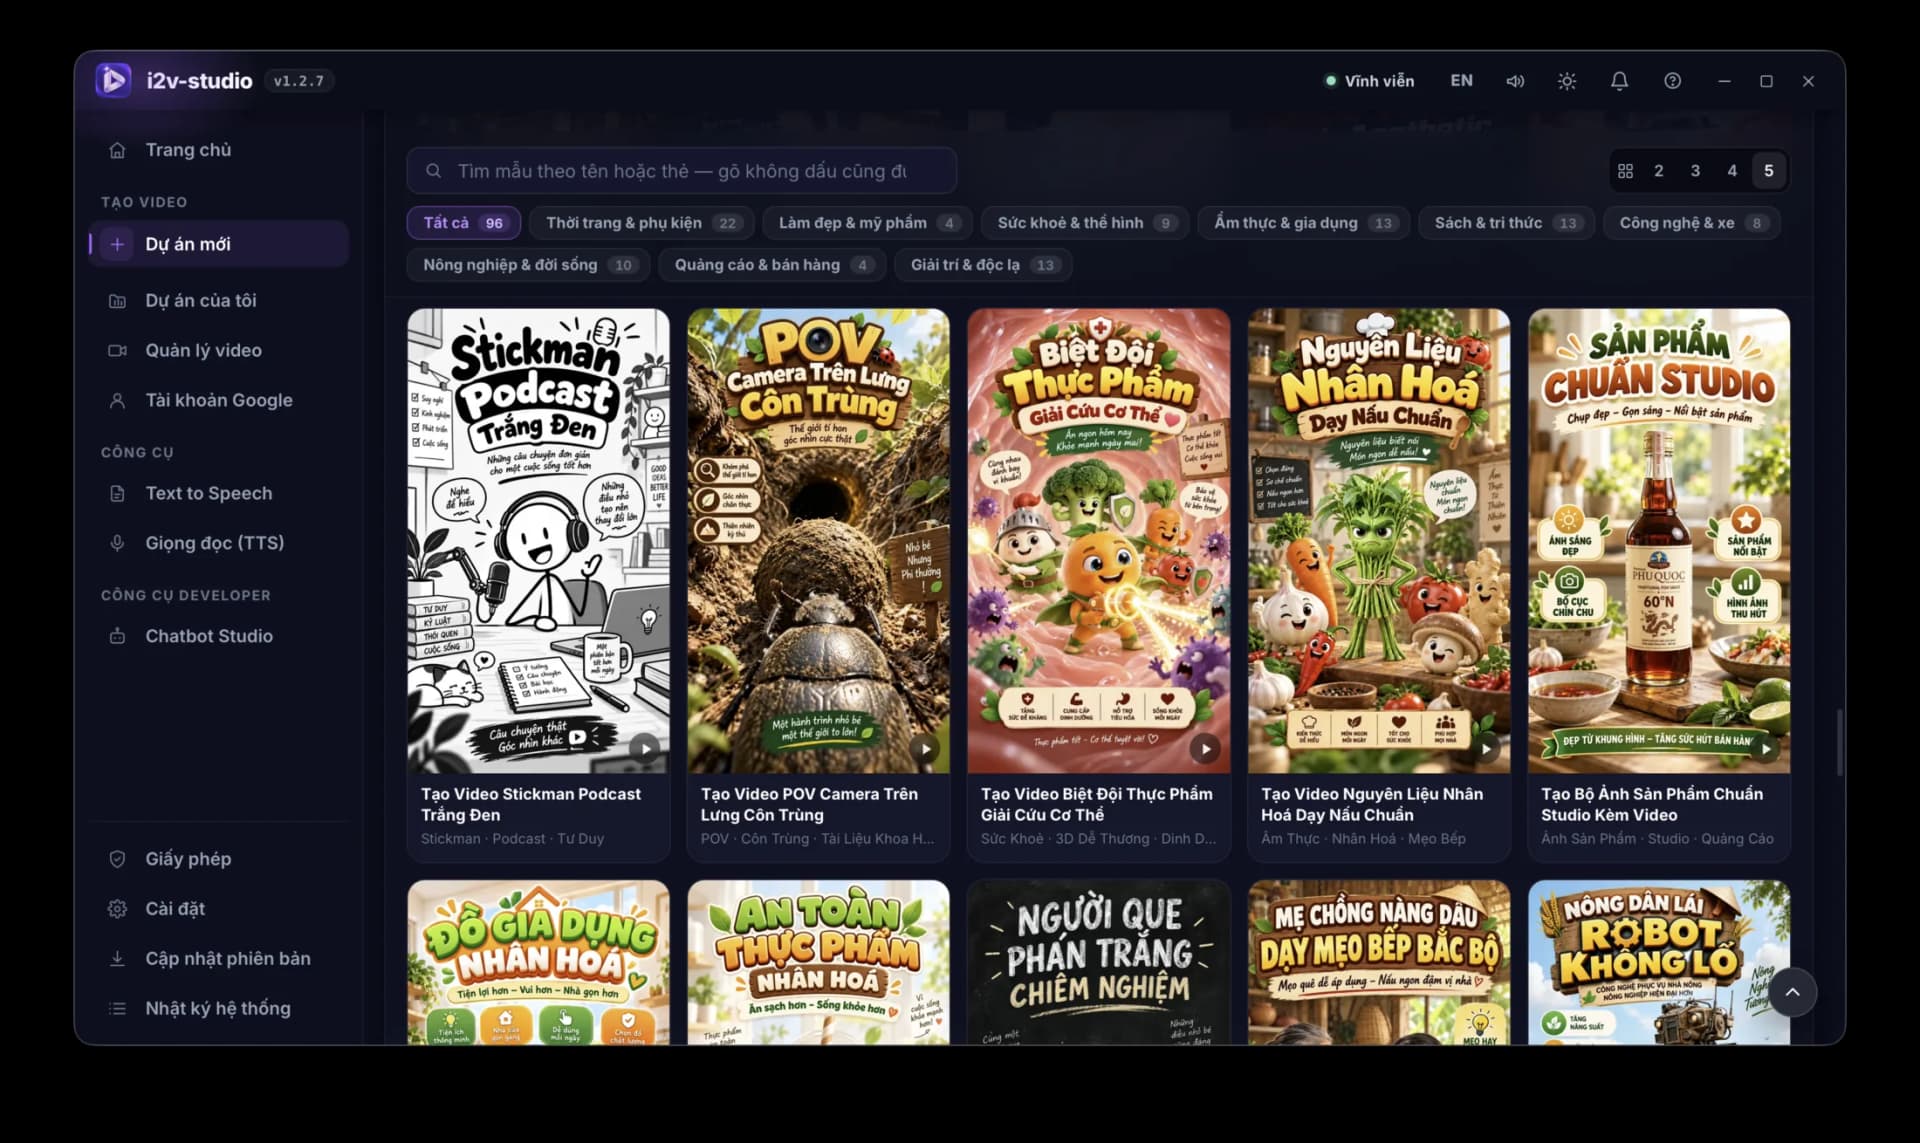Image resolution: width=1920 pixels, height=1143 pixels.
Task: Play preview on Nguyên Liệu Nhân Hoá card
Action: tap(1485, 748)
